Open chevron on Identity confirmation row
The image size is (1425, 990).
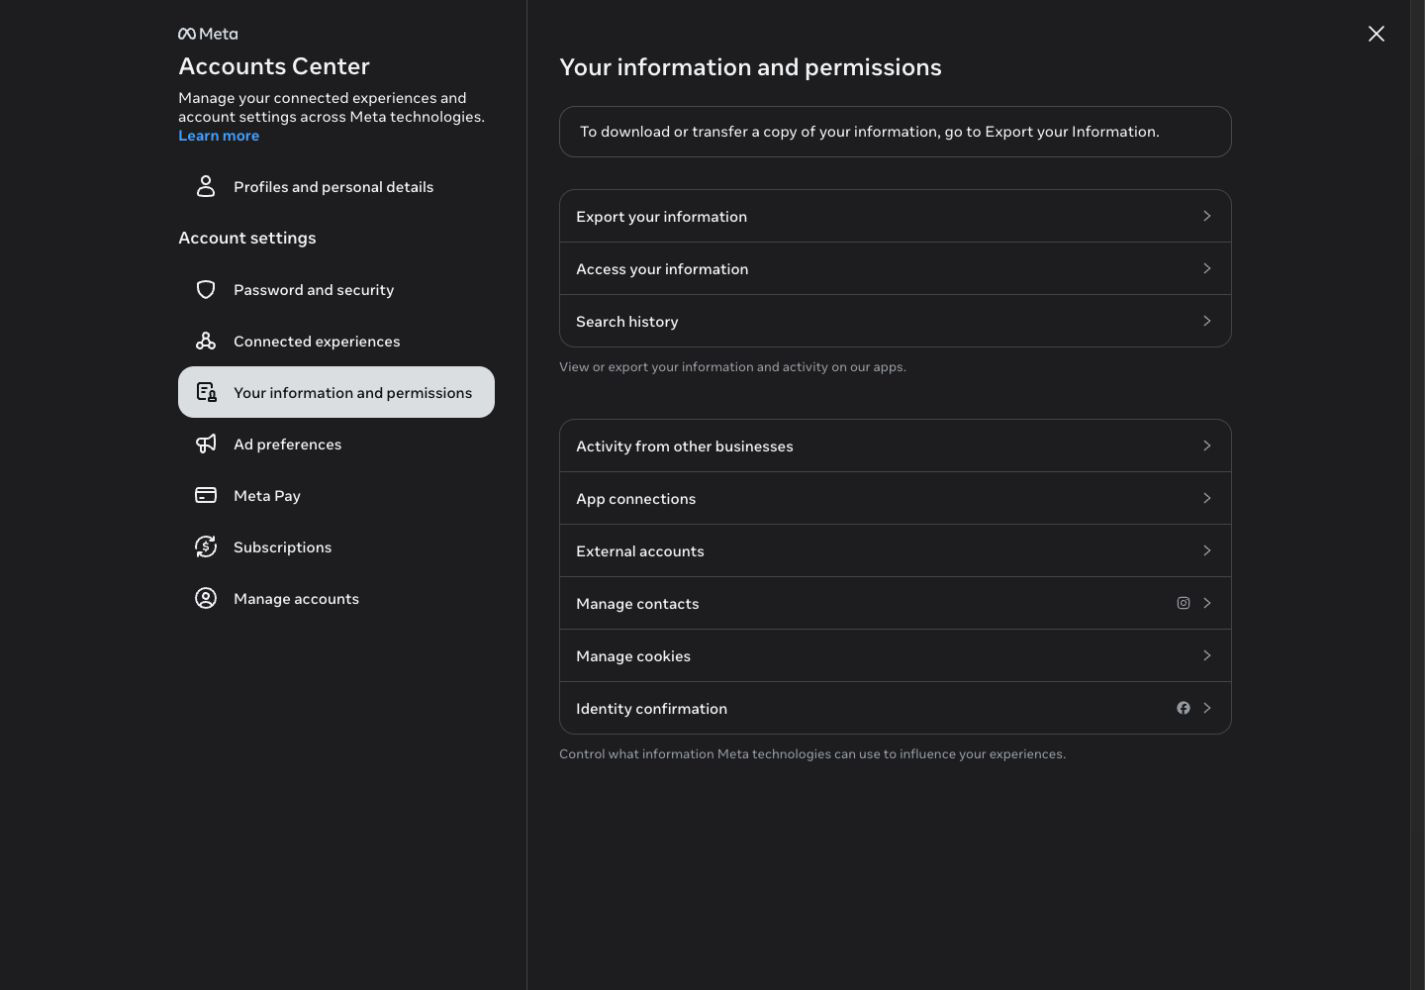coord(1207,708)
